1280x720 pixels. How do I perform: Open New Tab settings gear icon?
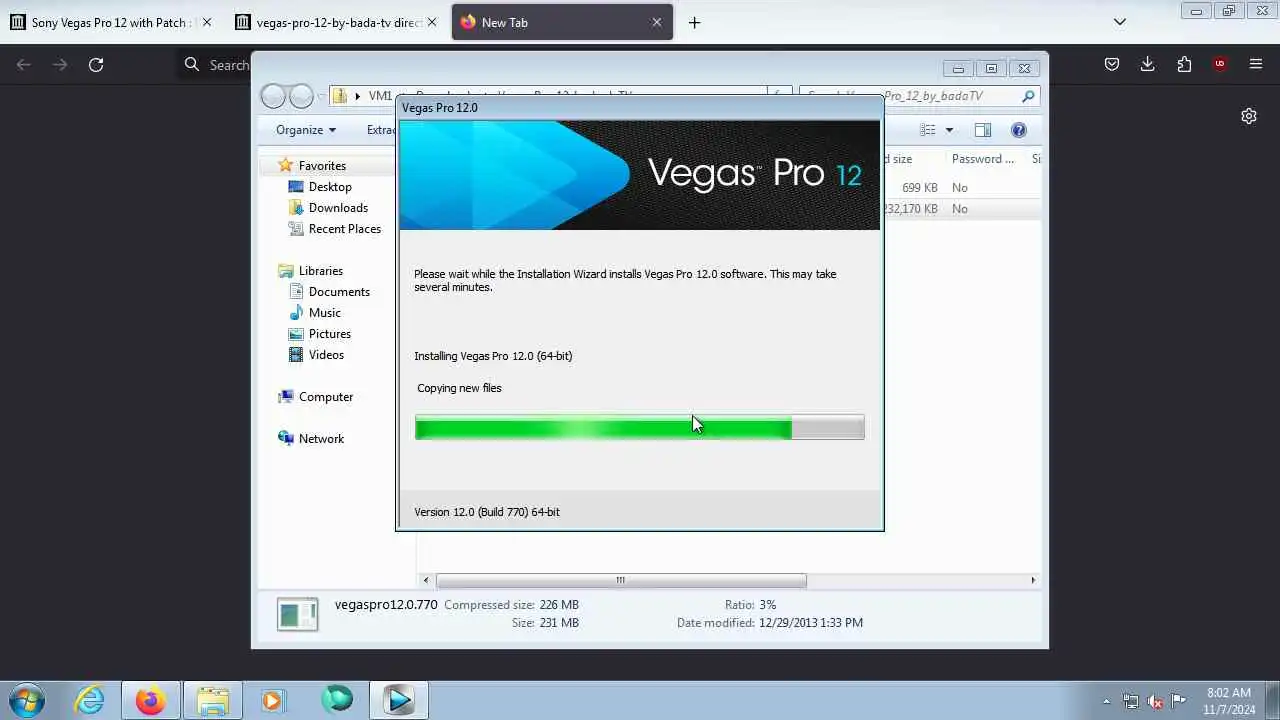coord(1249,116)
